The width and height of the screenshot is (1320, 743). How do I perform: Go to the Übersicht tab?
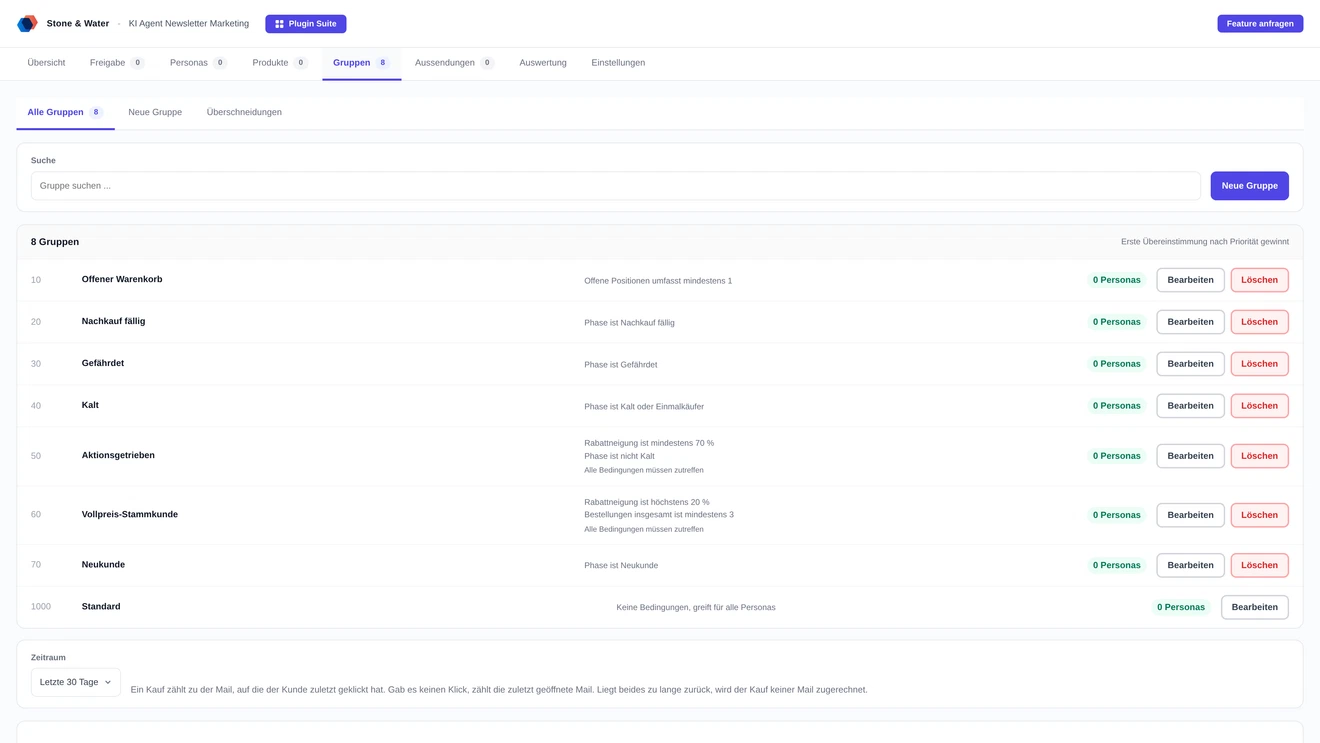click(46, 63)
